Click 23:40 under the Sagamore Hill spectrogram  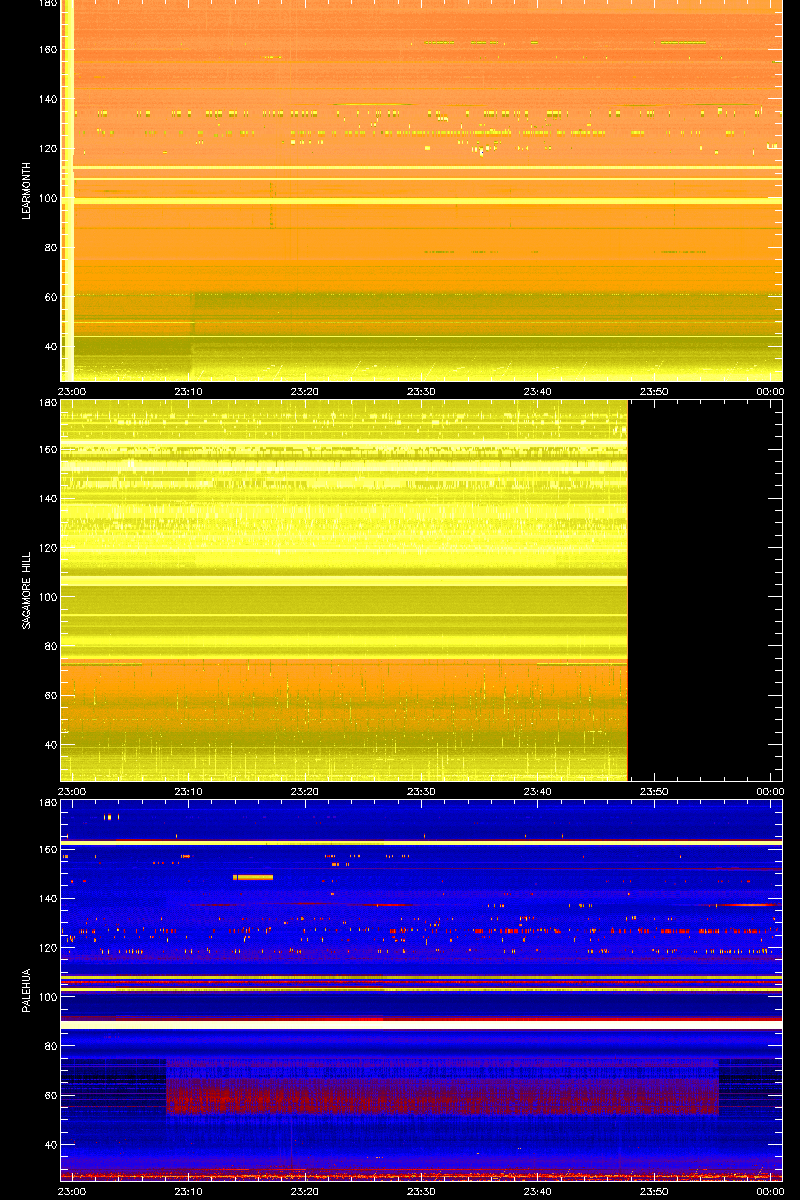pos(538,791)
